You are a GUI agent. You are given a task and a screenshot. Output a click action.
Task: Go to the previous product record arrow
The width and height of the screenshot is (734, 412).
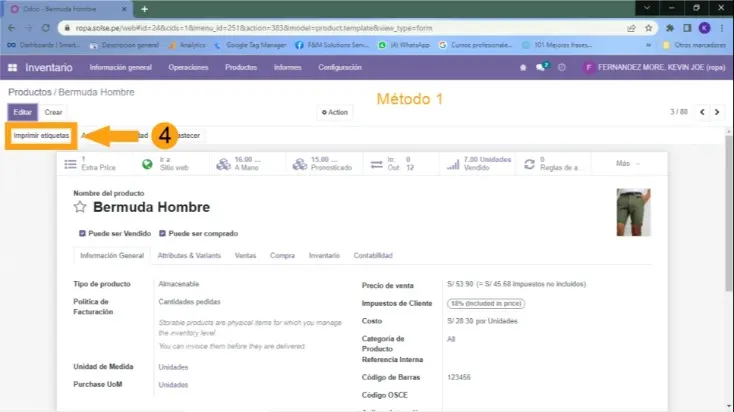click(x=704, y=112)
